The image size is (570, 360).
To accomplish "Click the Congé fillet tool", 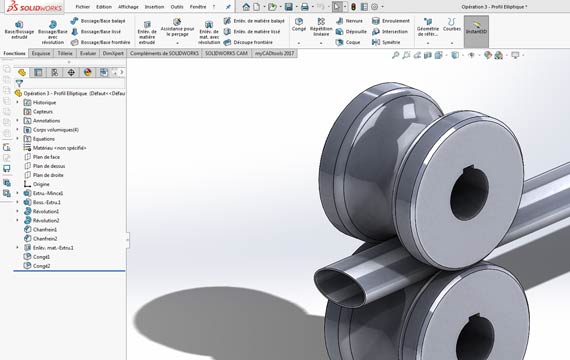I will (x=299, y=24).
